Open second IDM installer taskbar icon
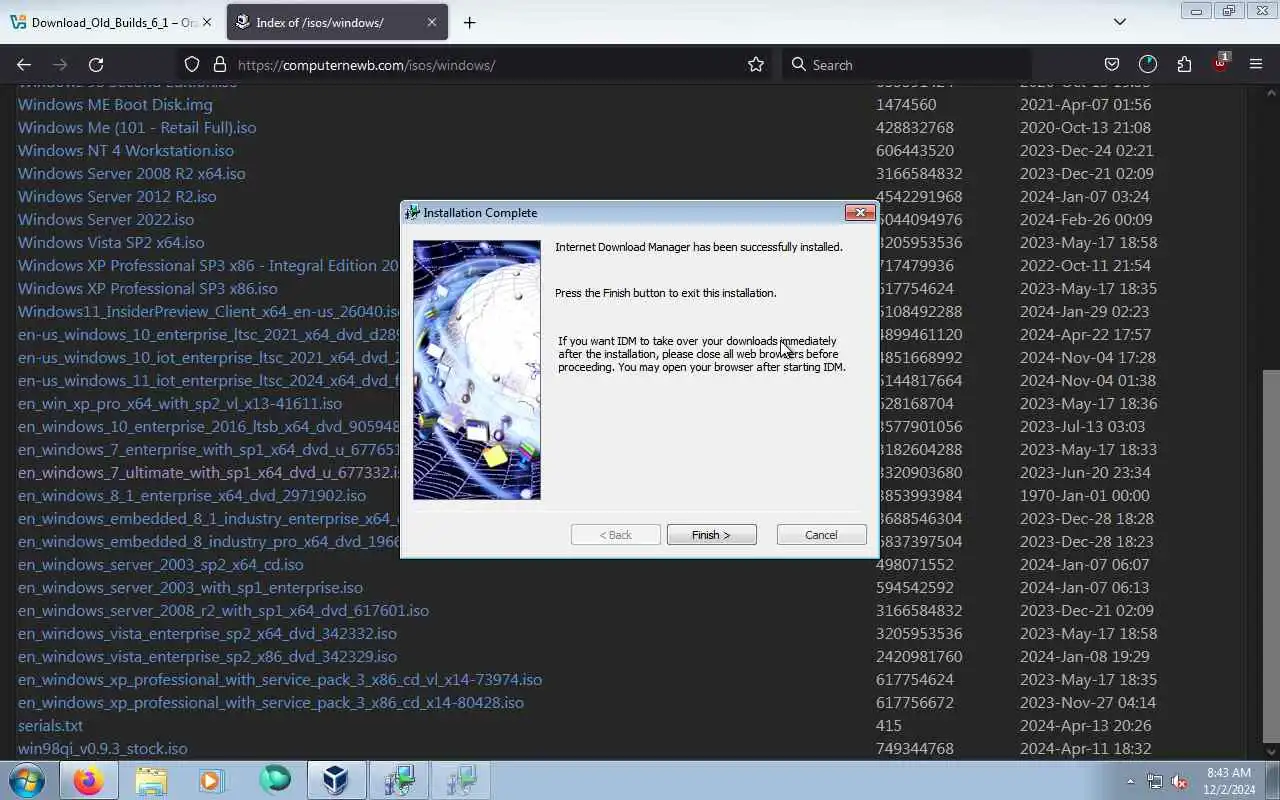The height and width of the screenshot is (800, 1280). pyautogui.click(x=460, y=780)
